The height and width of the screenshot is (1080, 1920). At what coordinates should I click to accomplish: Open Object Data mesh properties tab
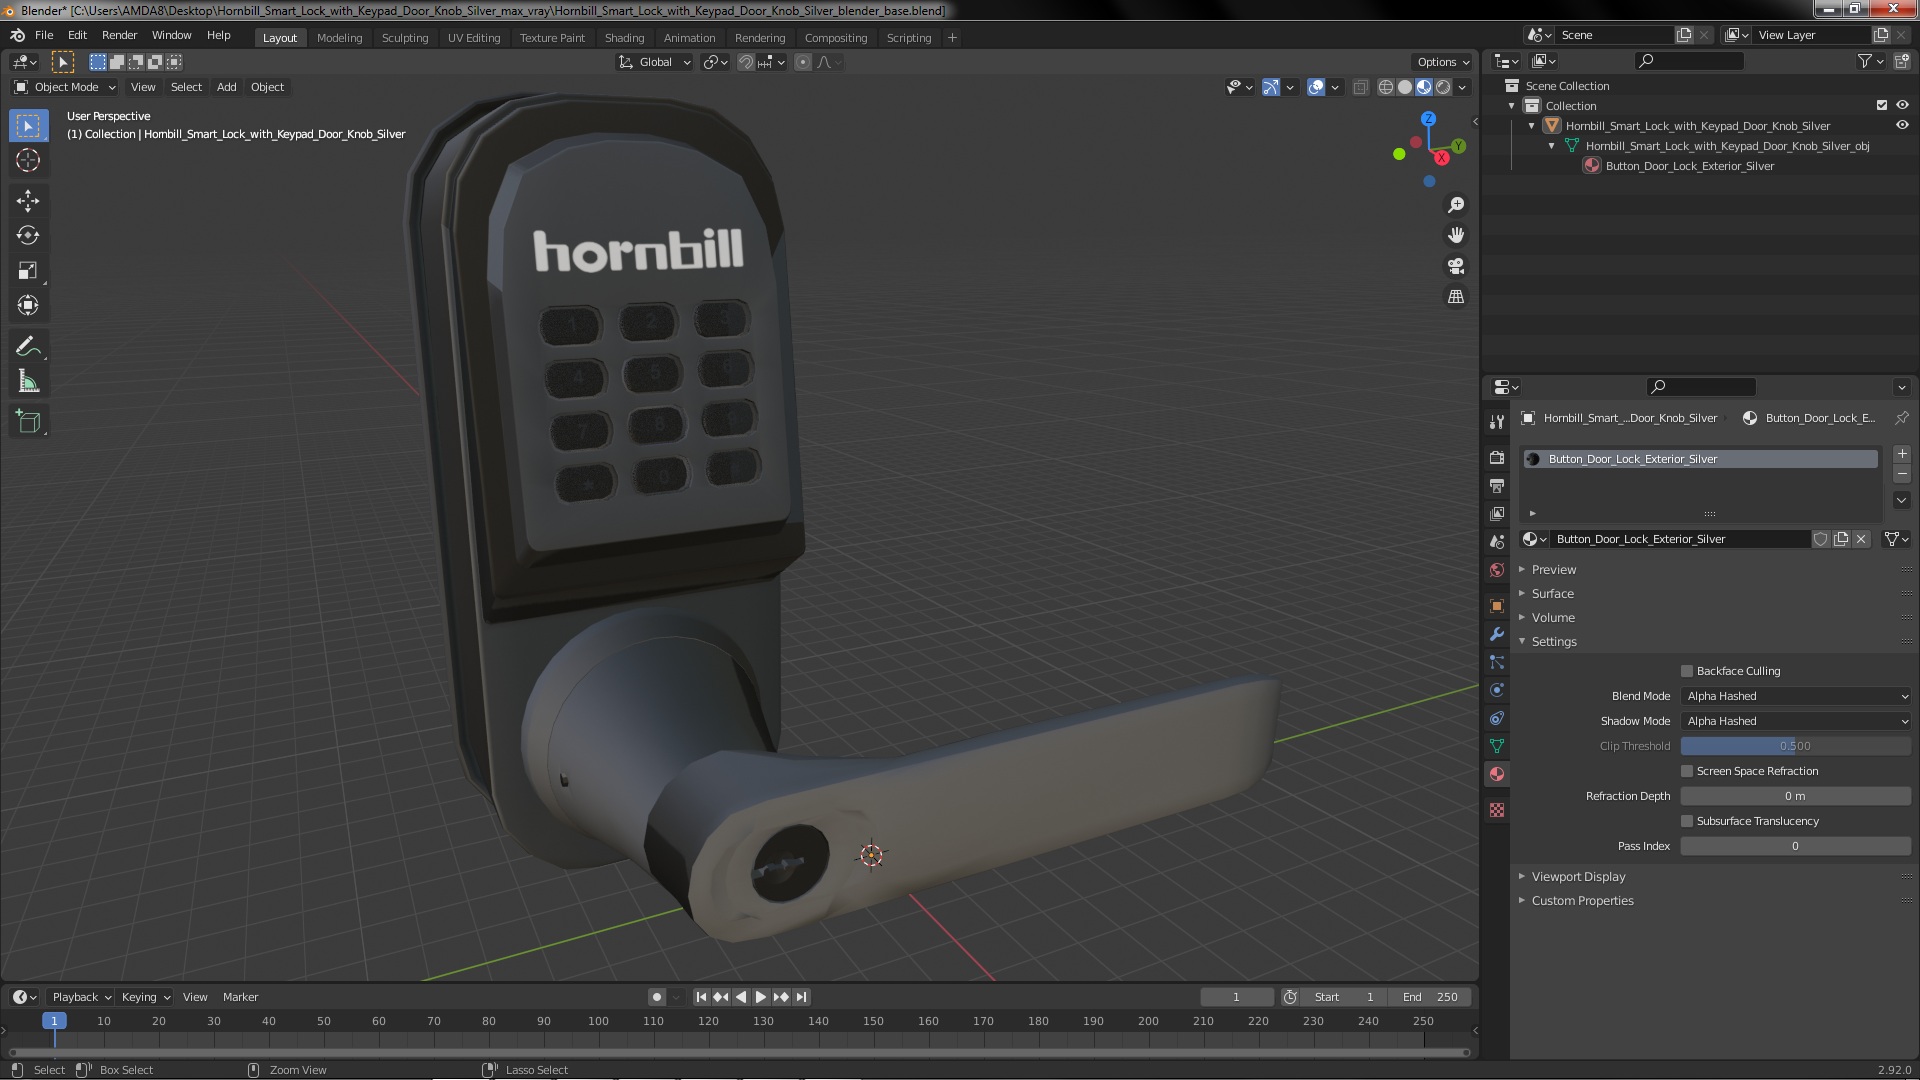1497,746
